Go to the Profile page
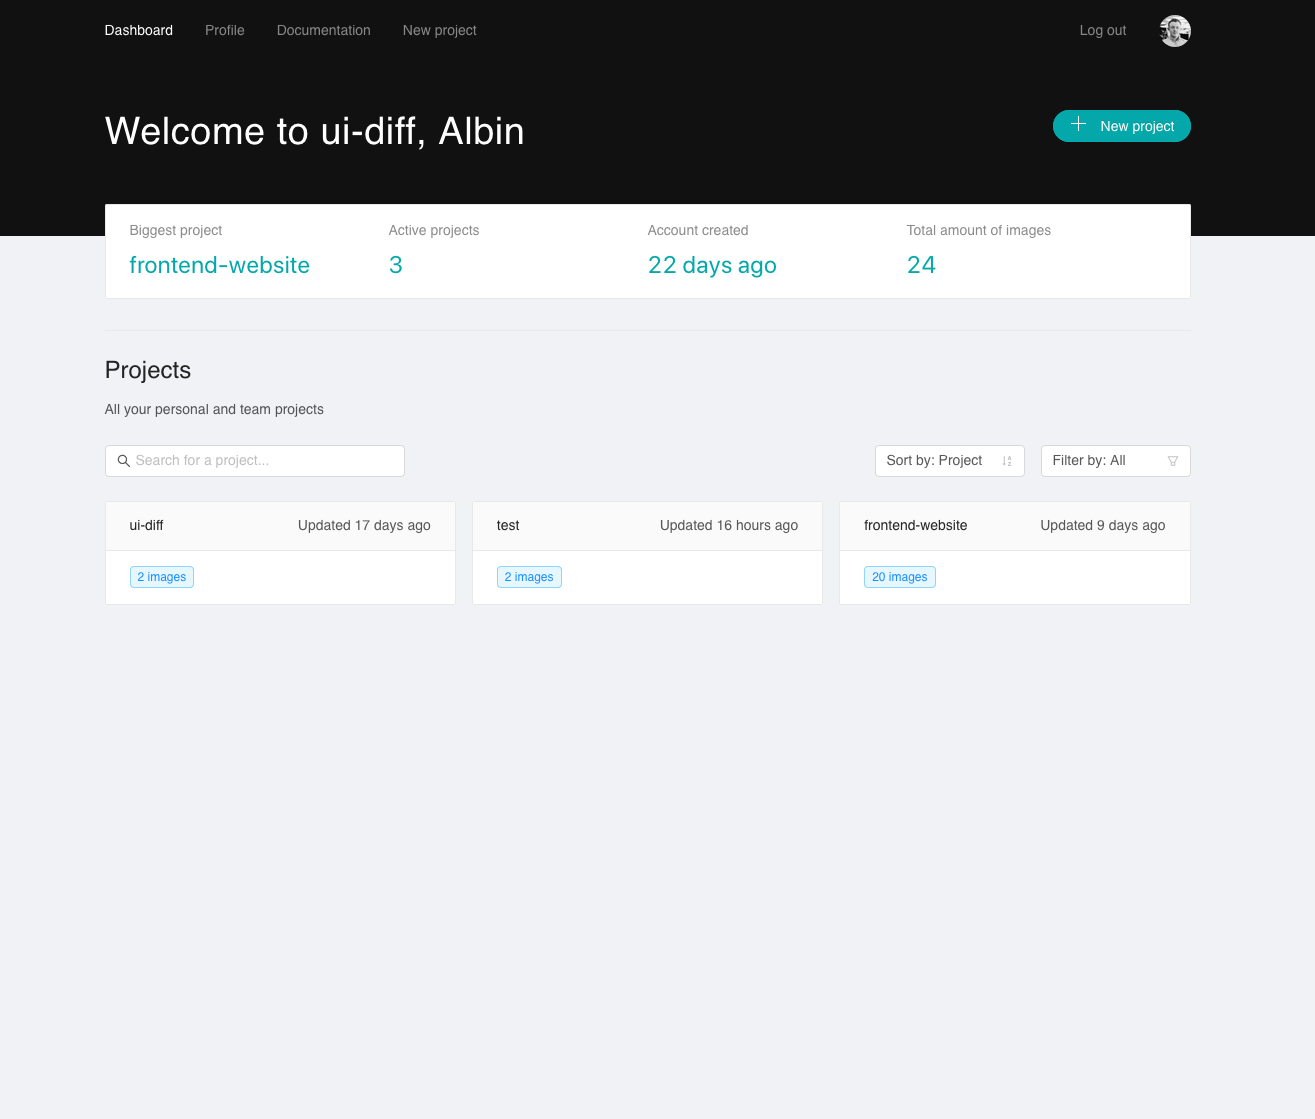 224,30
